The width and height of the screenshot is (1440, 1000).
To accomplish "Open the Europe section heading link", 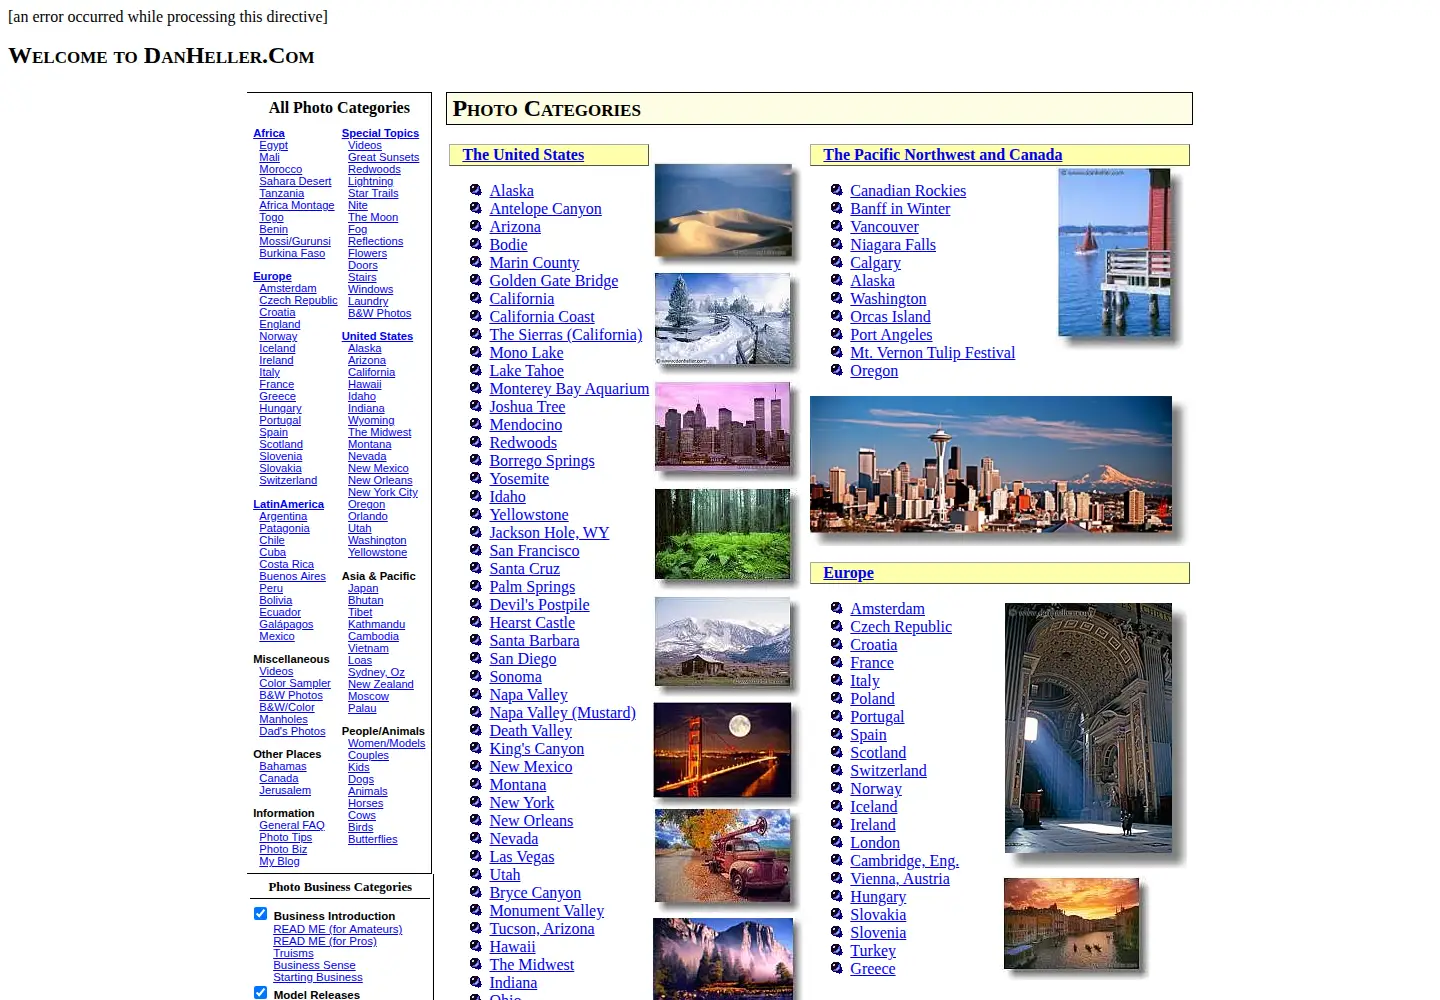I will click(848, 572).
